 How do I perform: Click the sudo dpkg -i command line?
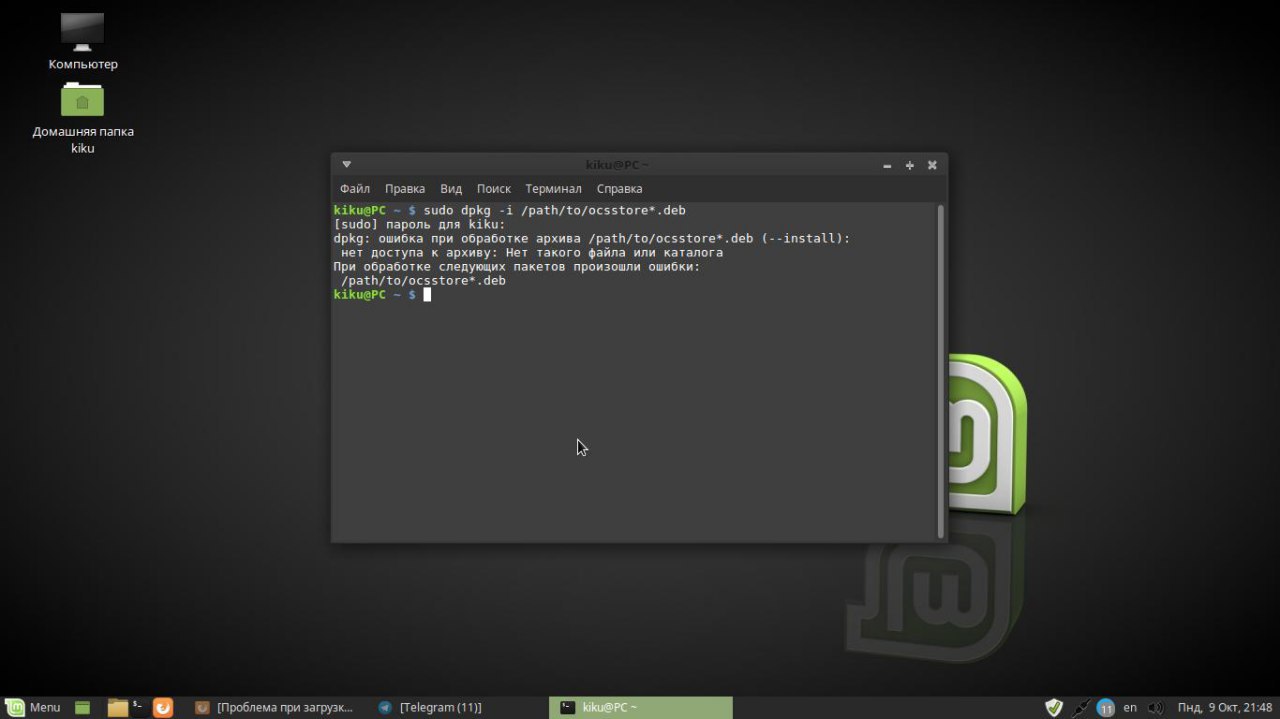point(510,211)
